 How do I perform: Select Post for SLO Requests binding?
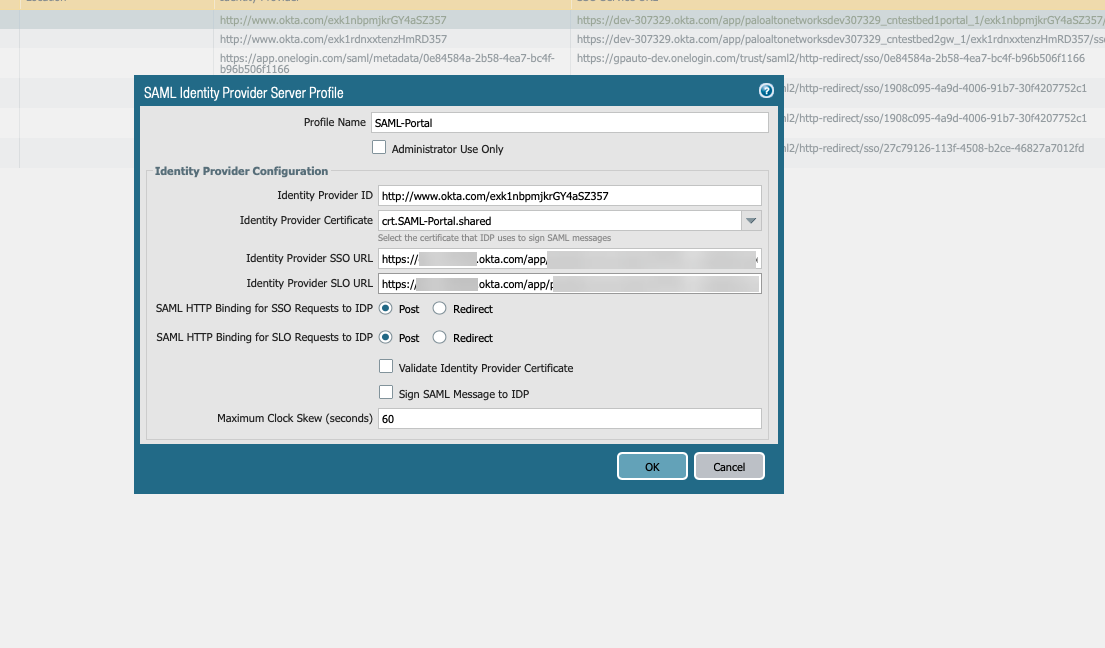[x=386, y=338]
